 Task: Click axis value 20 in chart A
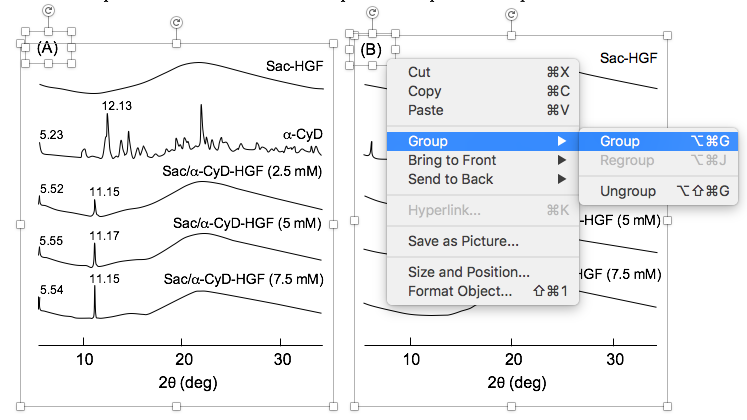click(x=184, y=360)
